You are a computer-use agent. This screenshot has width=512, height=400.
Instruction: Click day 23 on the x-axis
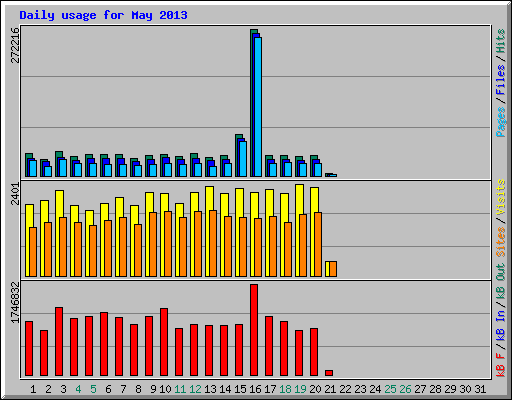(x=360, y=389)
